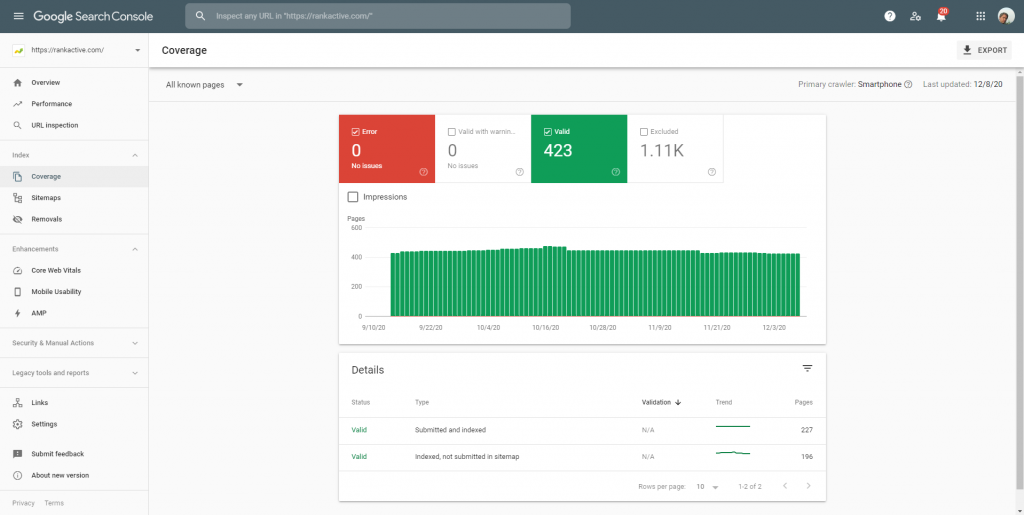Open the Removals menu item
This screenshot has height=515, width=1024.
click(74, 219)
